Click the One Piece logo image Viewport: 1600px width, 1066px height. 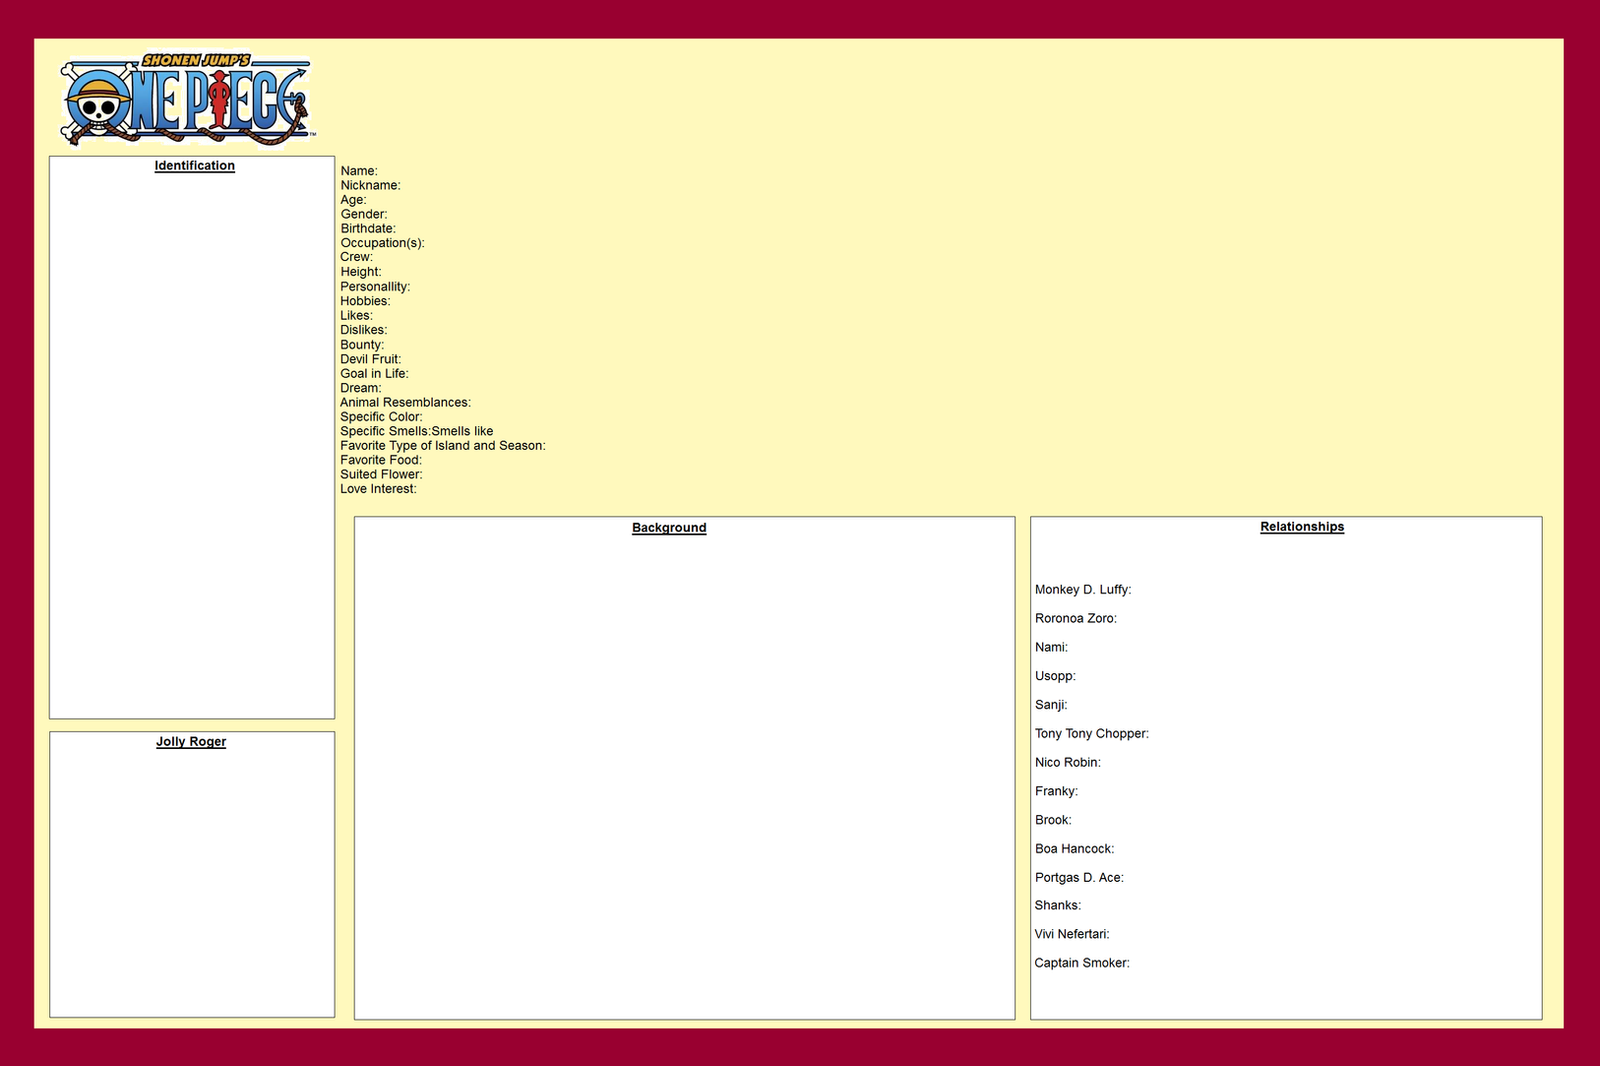pyautogui.click(x=187, y=99)
